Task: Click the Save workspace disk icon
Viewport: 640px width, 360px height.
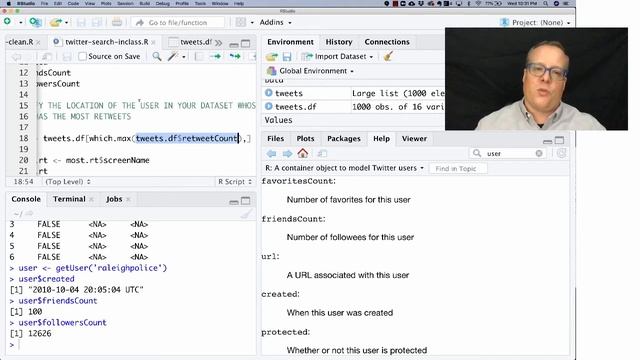Action: click(287, 57)
